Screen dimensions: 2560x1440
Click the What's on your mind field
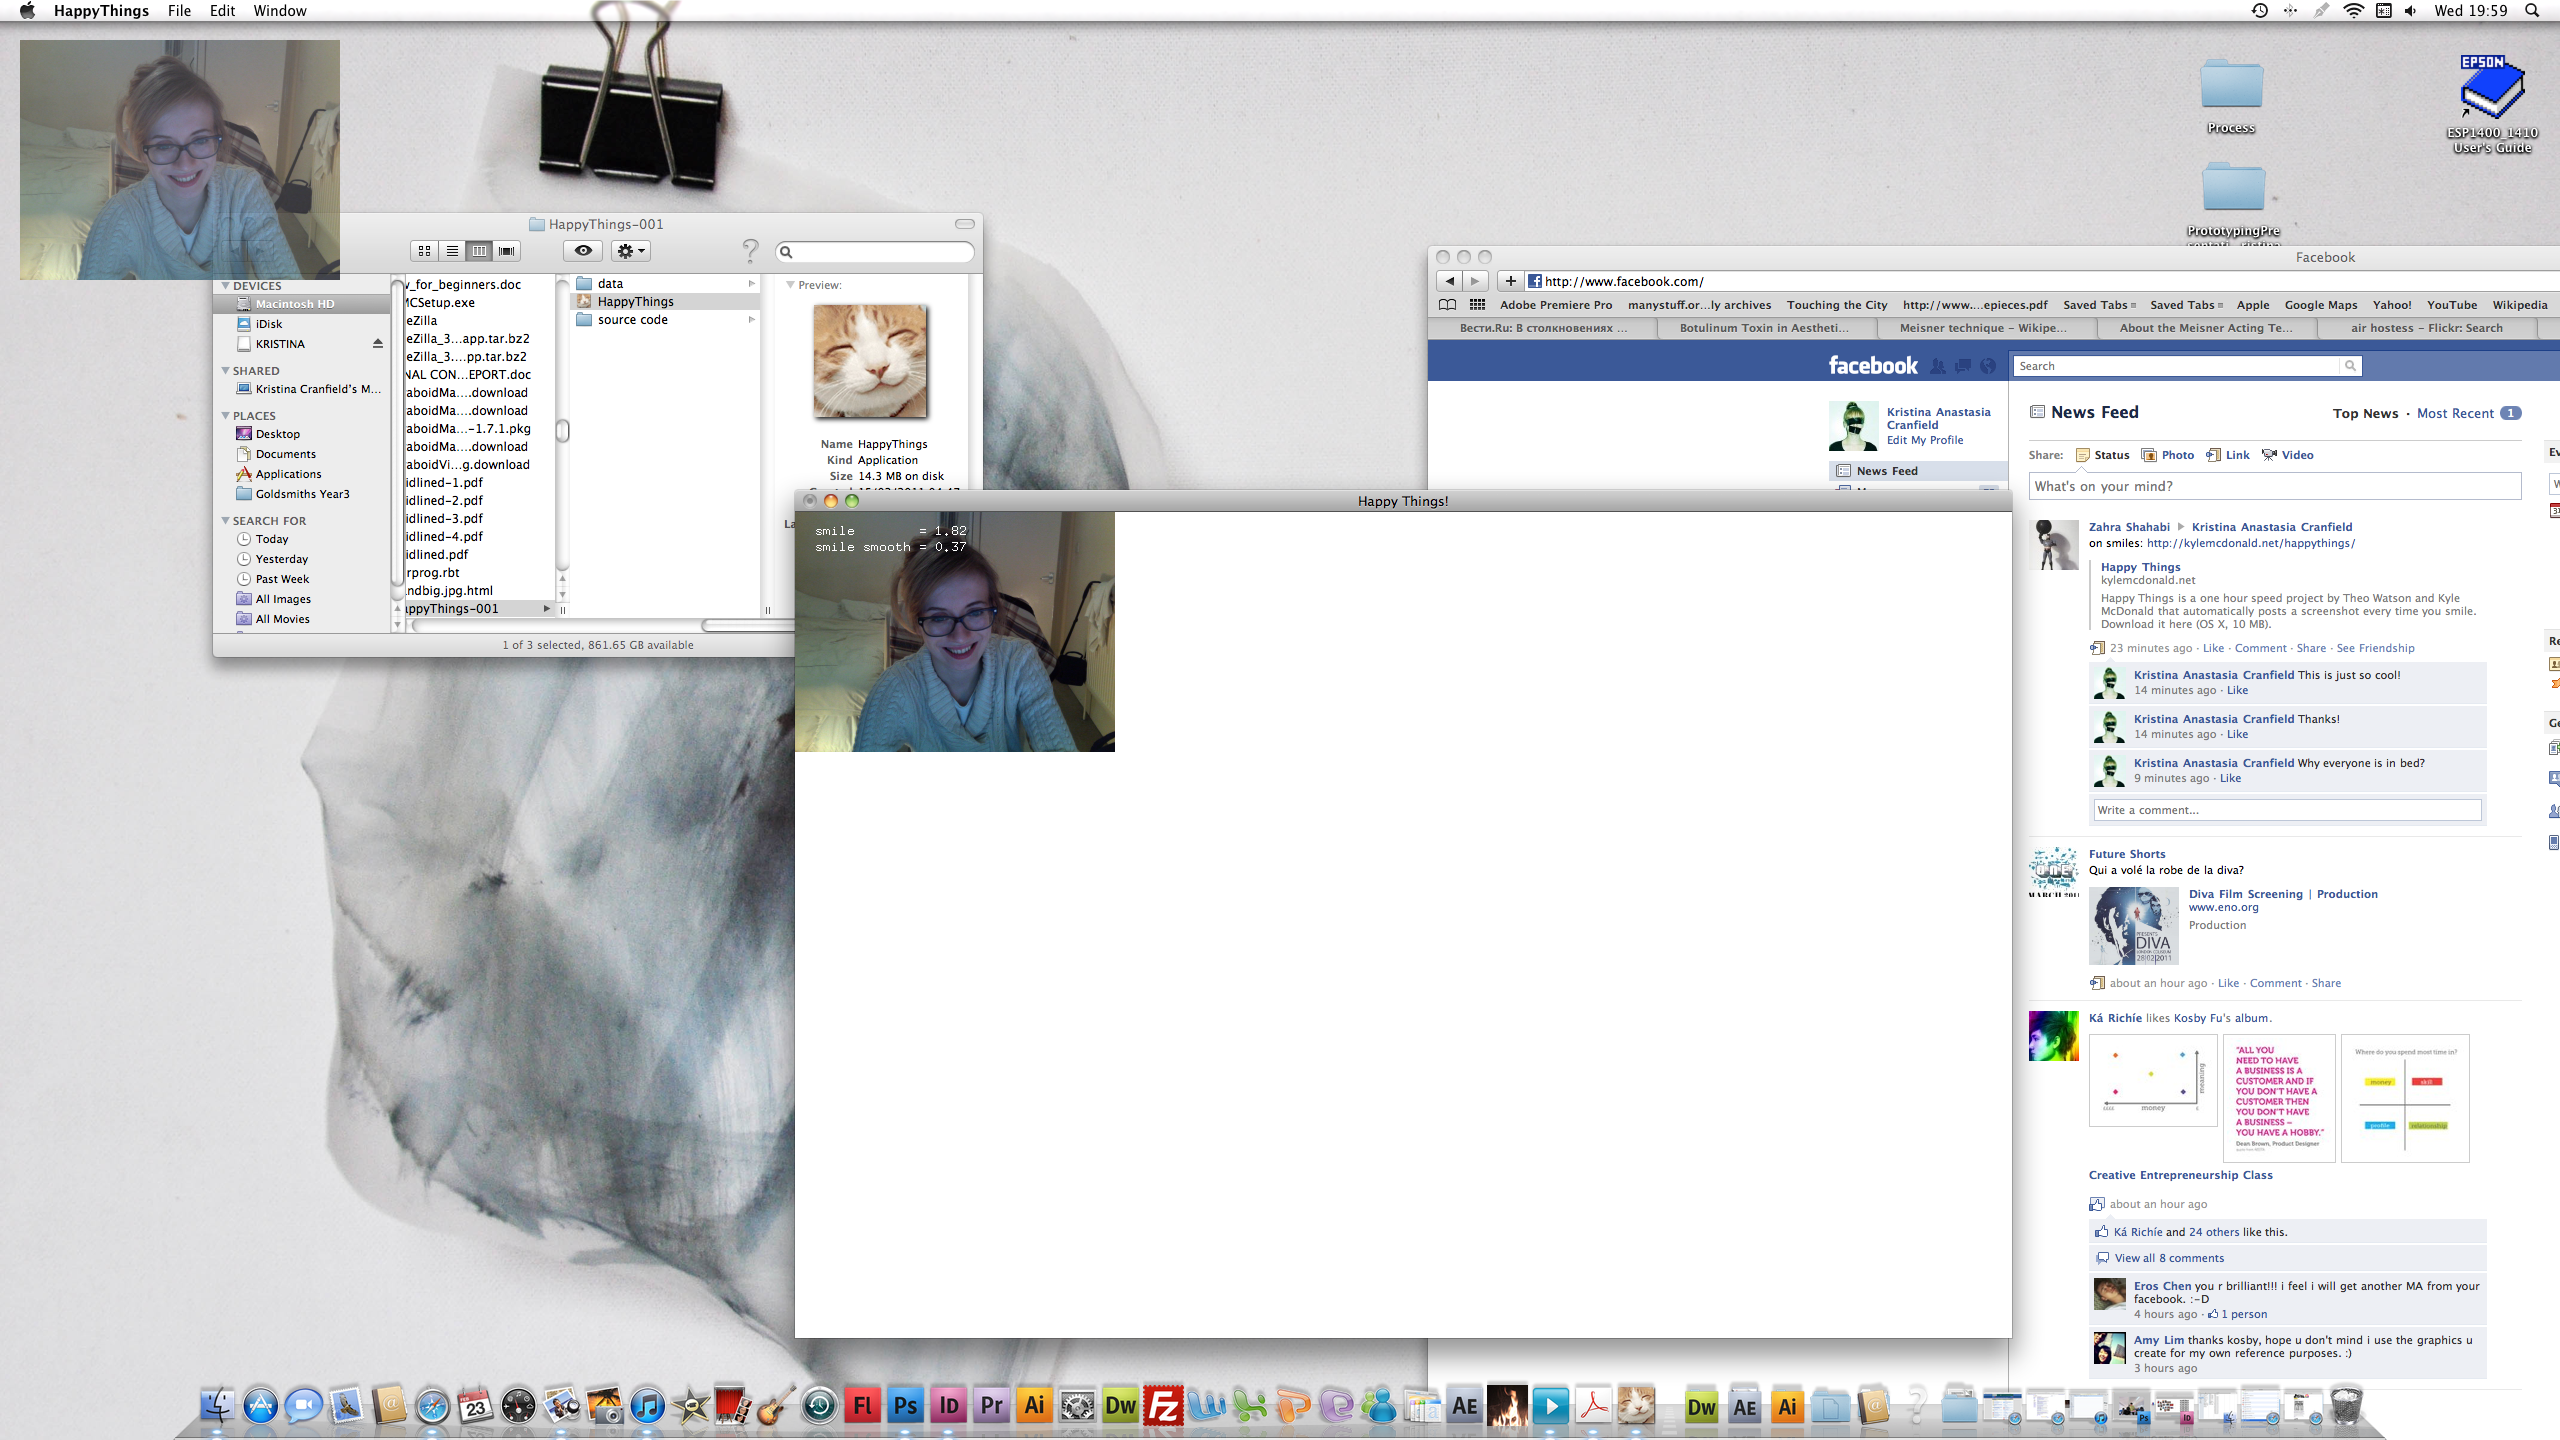pyautogui.click(x=2273, y=487)
